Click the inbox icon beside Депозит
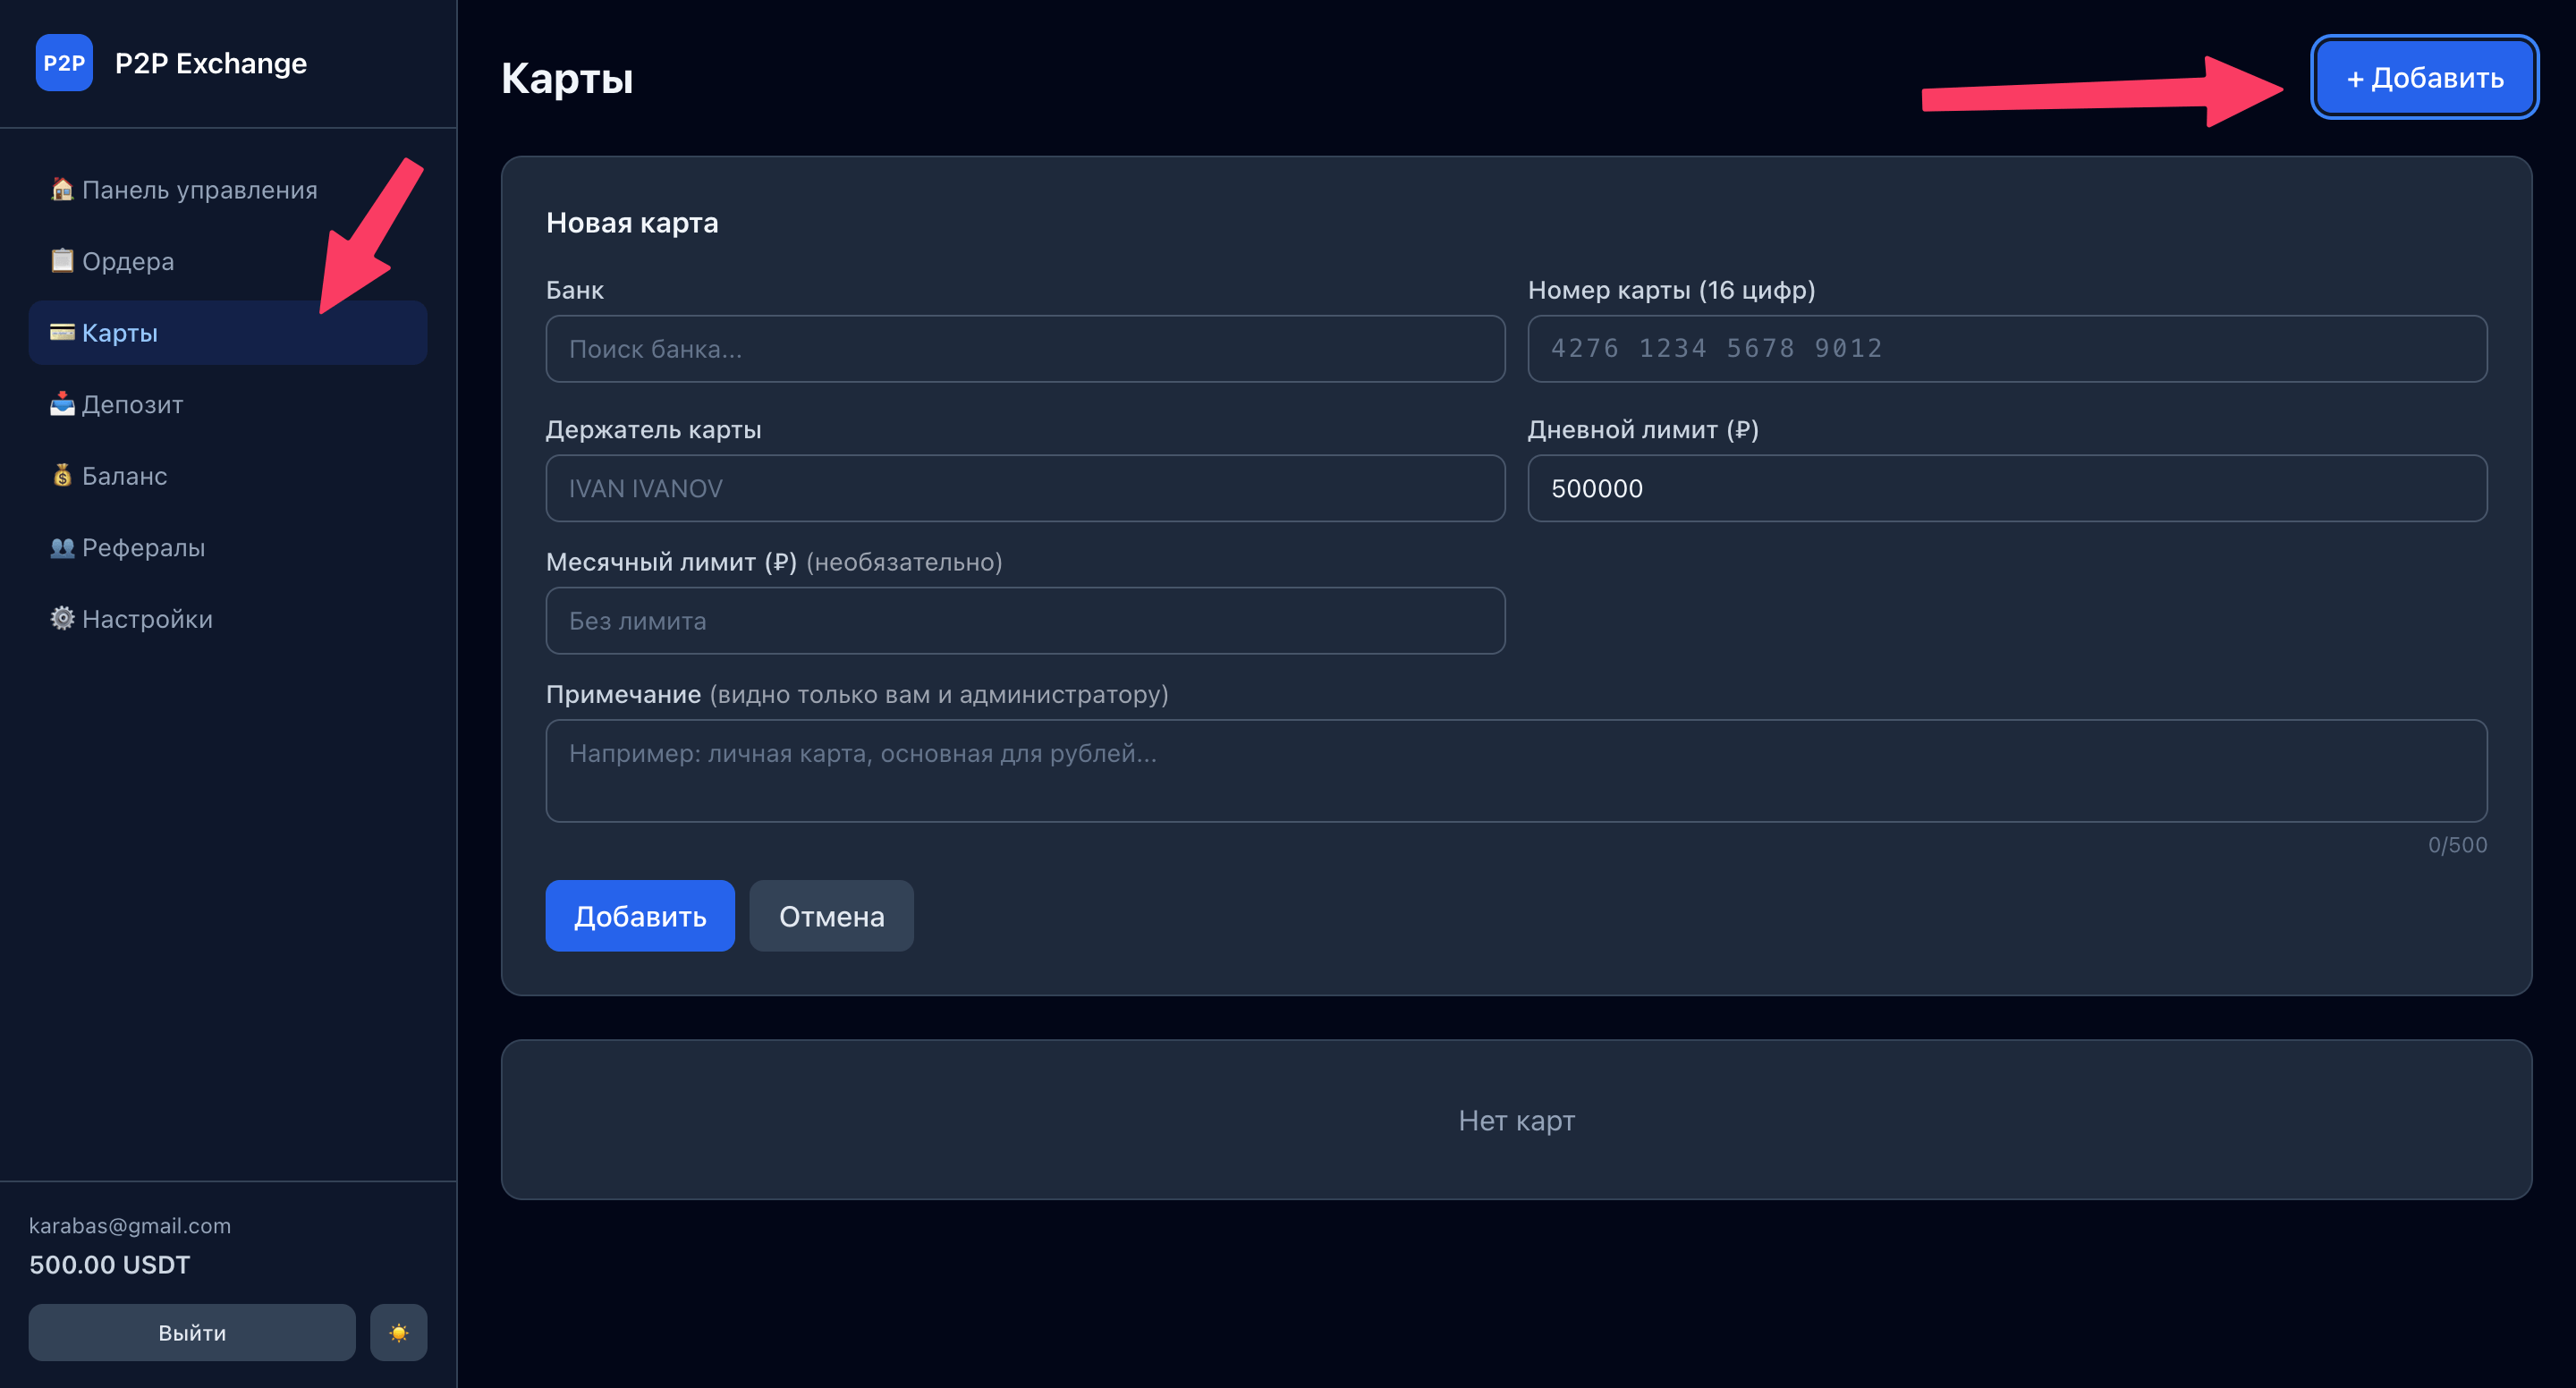Viewport: 2576px width, 1388px height. coord(62,404)
